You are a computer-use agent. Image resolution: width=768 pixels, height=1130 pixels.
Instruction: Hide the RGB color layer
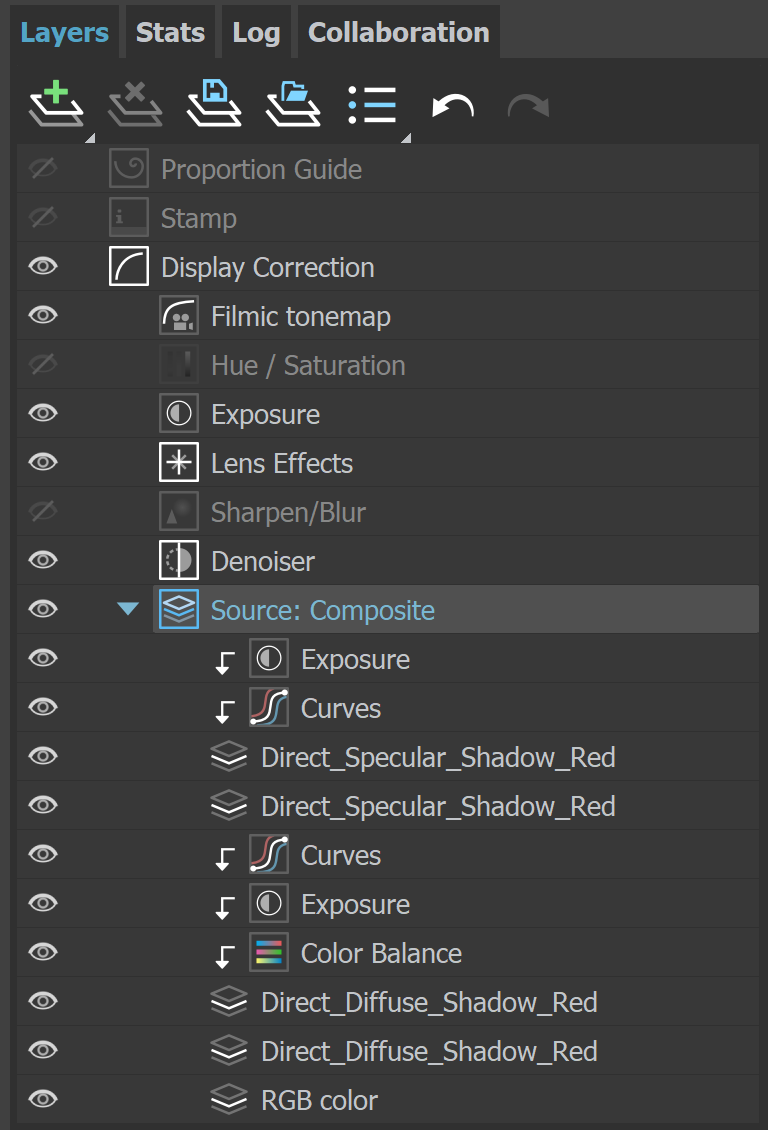pyautogui.click(x=43, y=1101)
